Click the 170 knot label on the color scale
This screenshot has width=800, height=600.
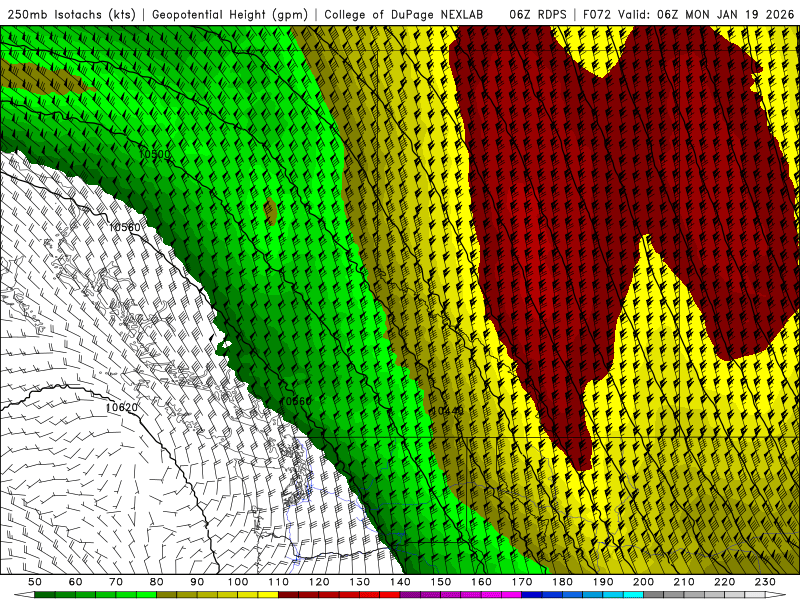click(x=522, y=582)
